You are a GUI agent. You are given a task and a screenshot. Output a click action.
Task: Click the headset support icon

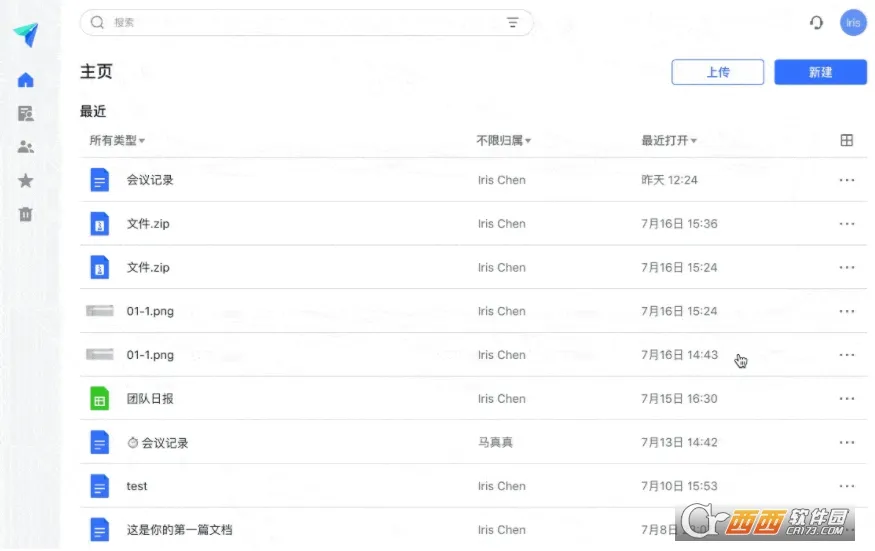(816, 23)
